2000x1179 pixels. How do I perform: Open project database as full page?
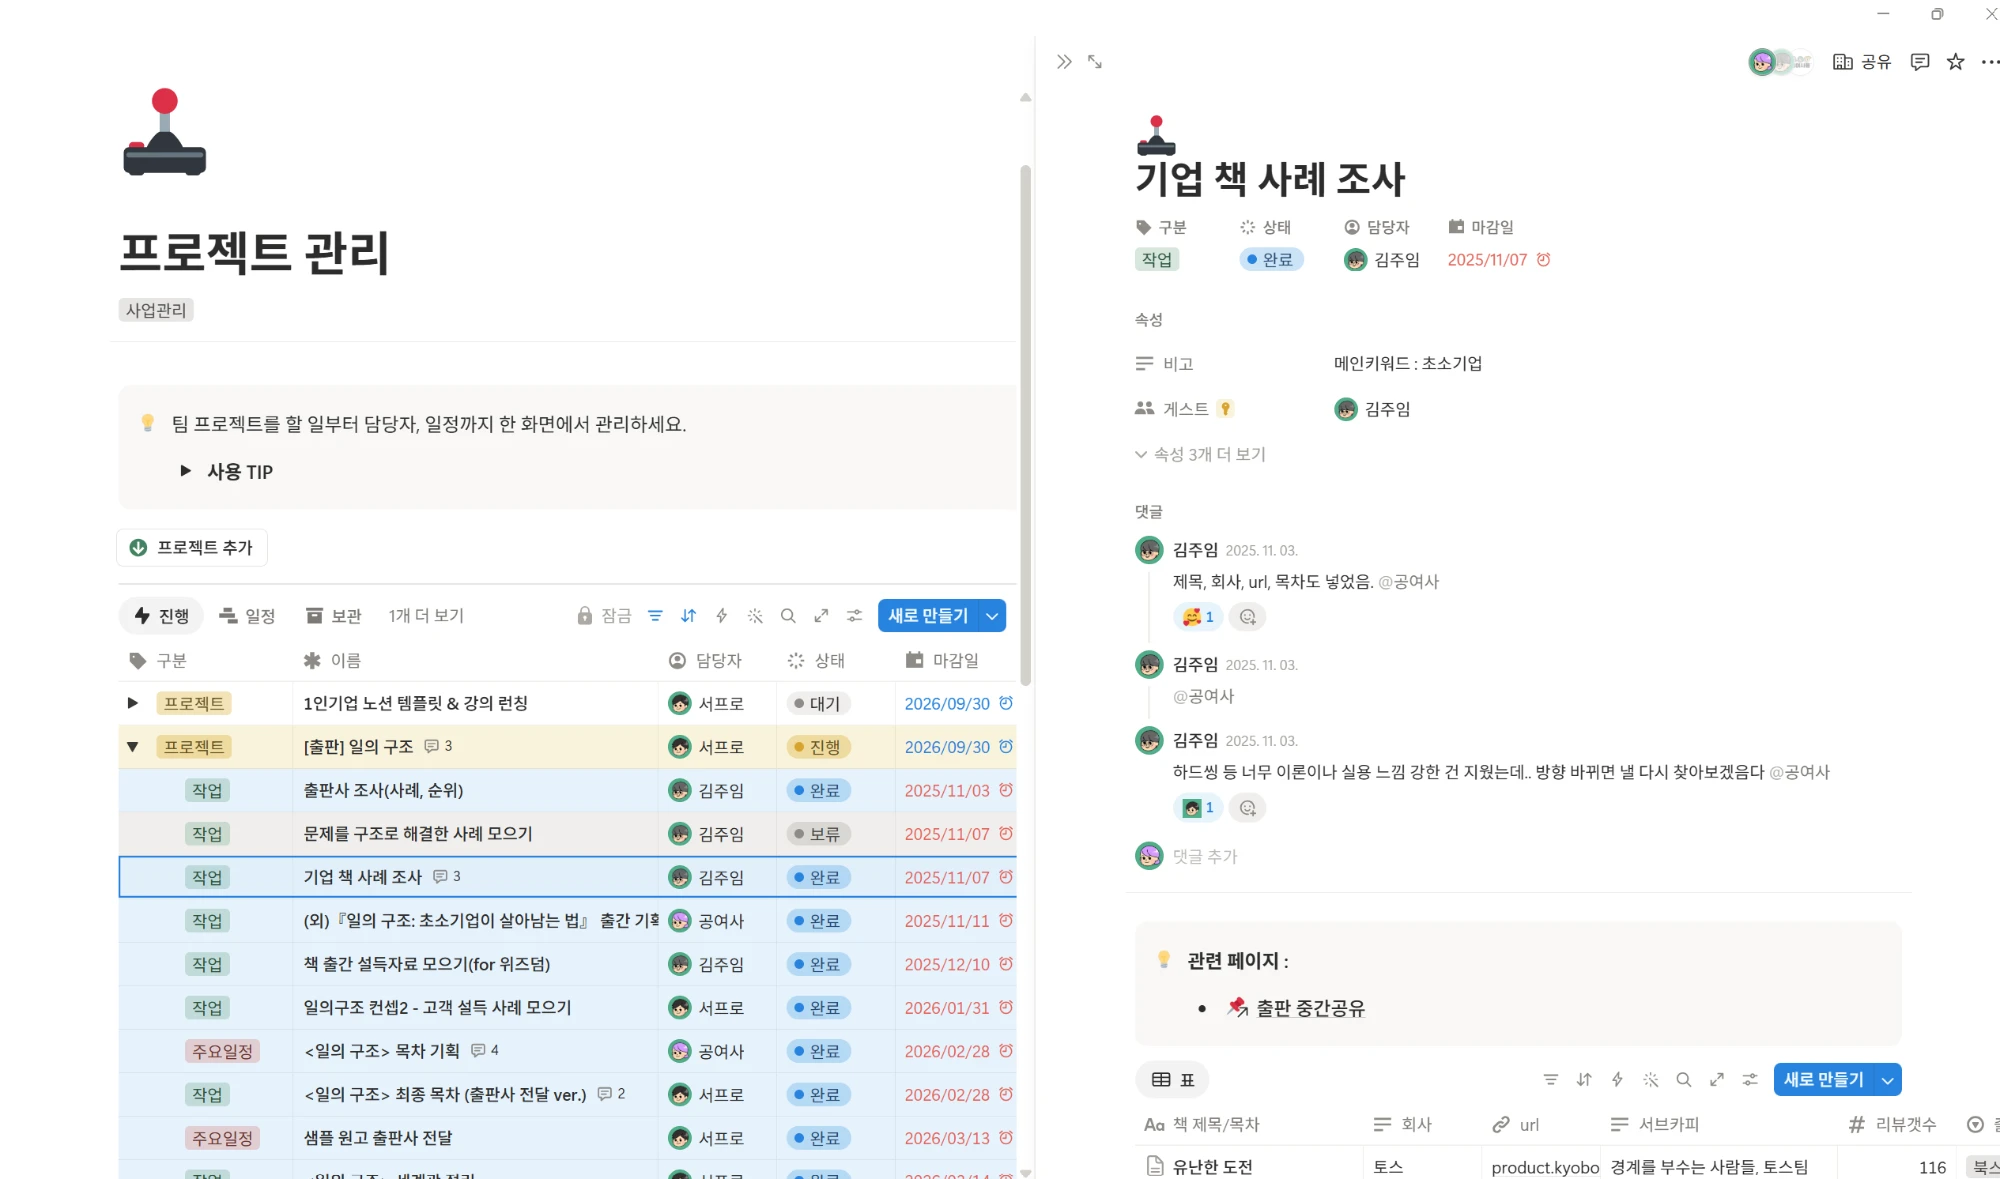tap(821, 616)
